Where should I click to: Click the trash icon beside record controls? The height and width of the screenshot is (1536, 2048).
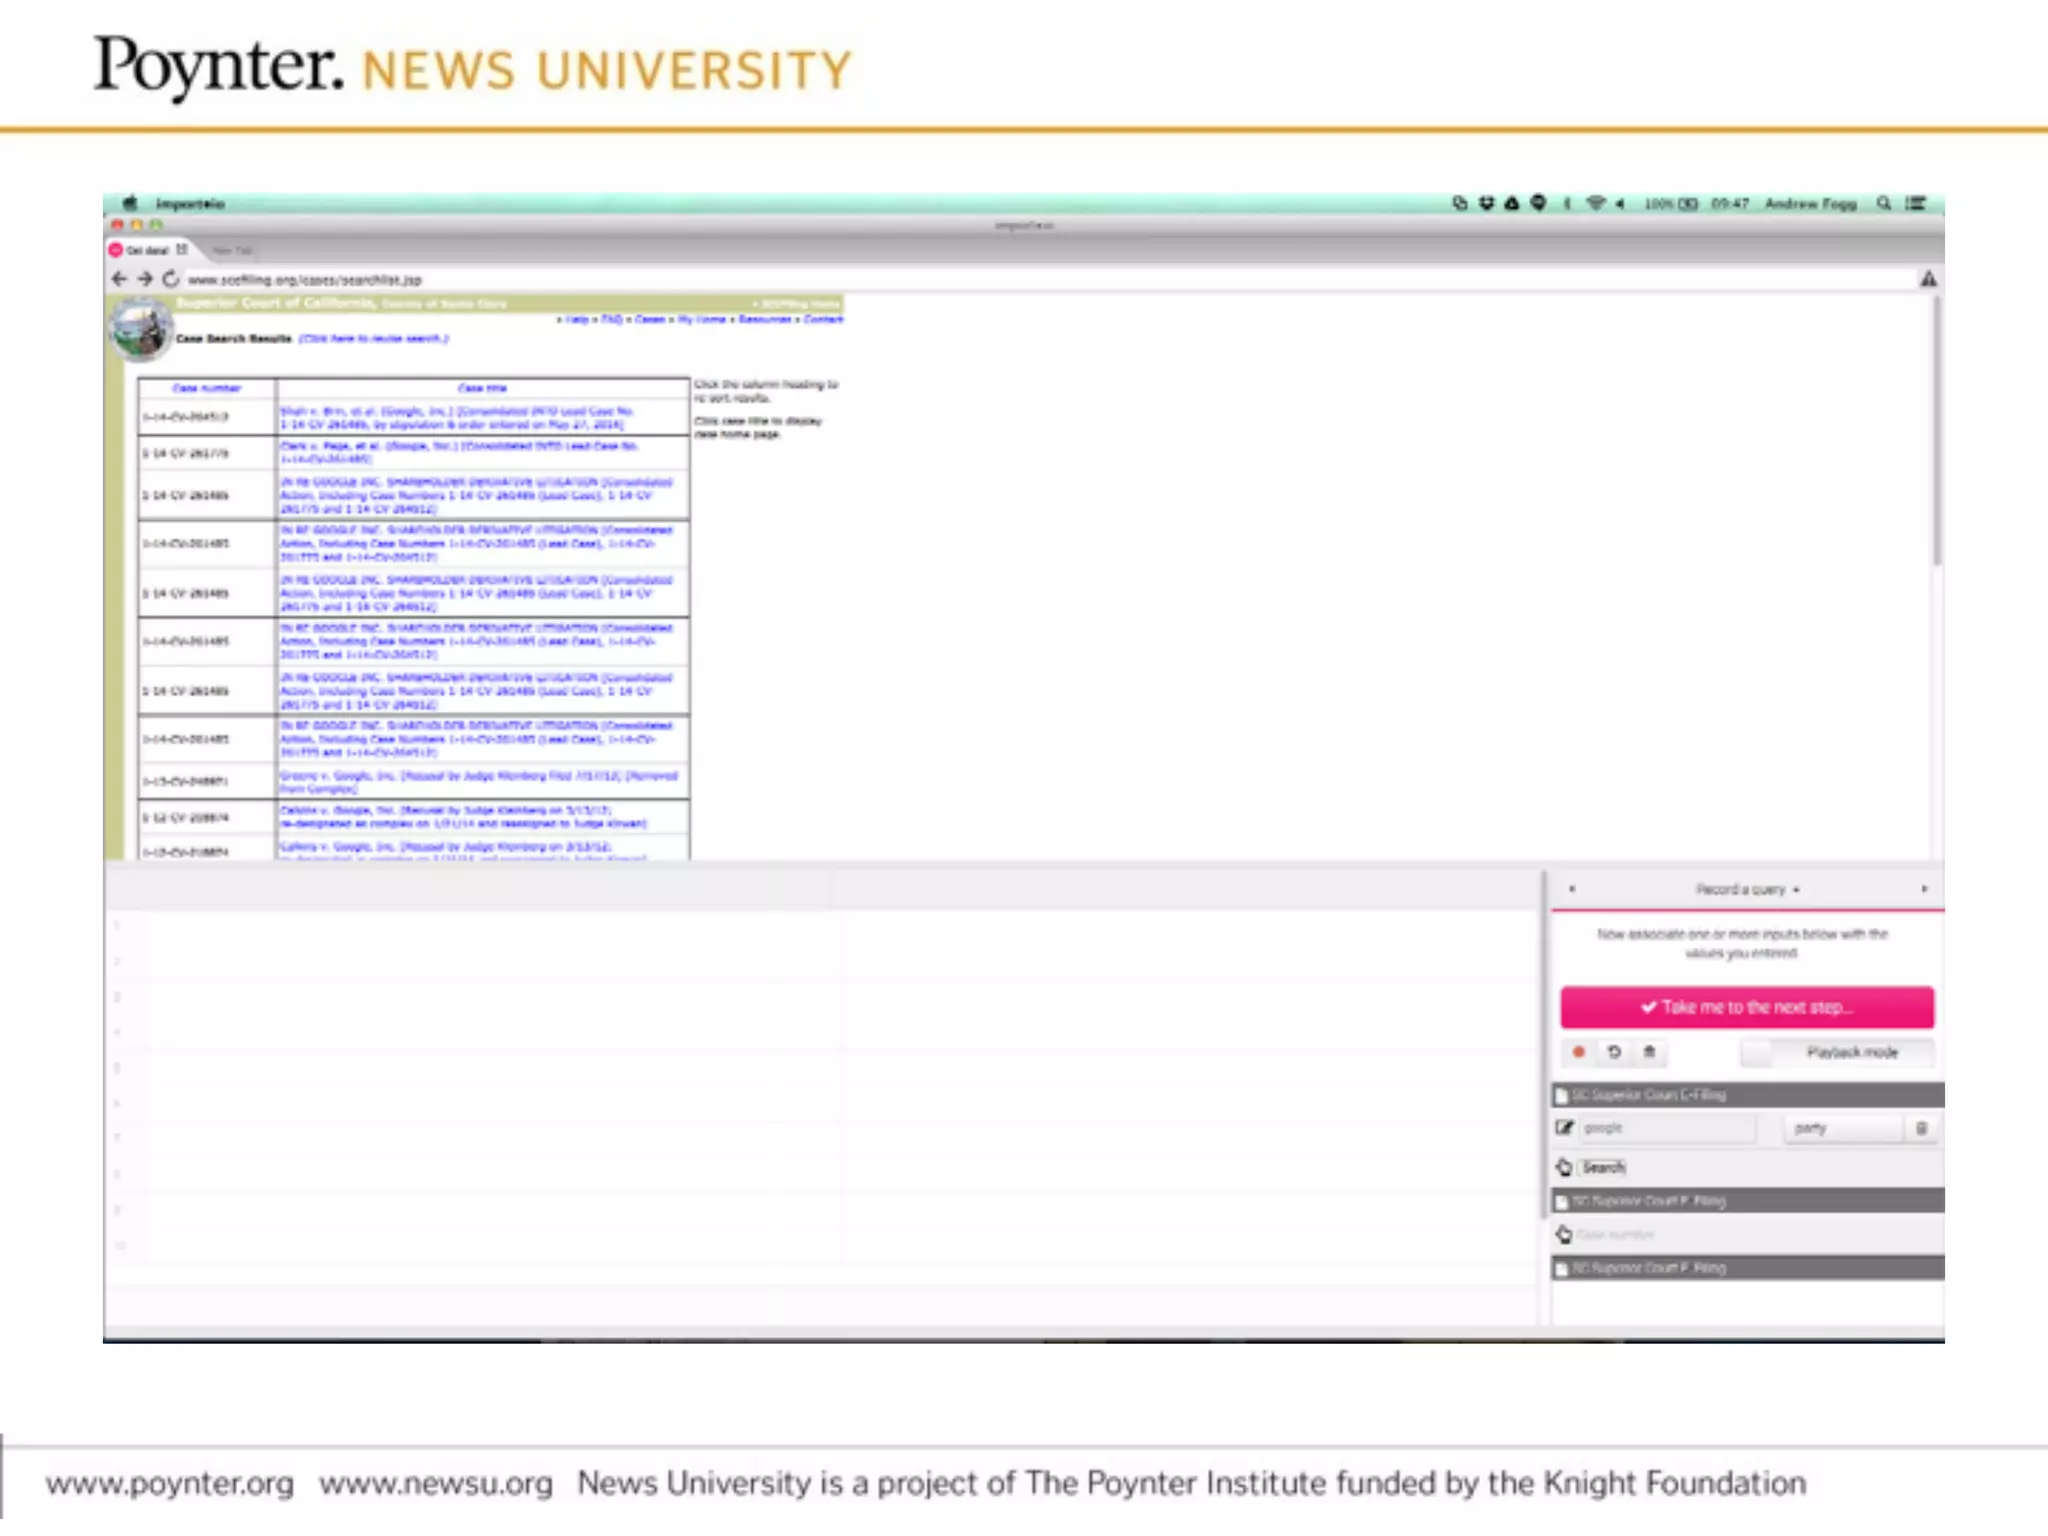point(1650,1052)
